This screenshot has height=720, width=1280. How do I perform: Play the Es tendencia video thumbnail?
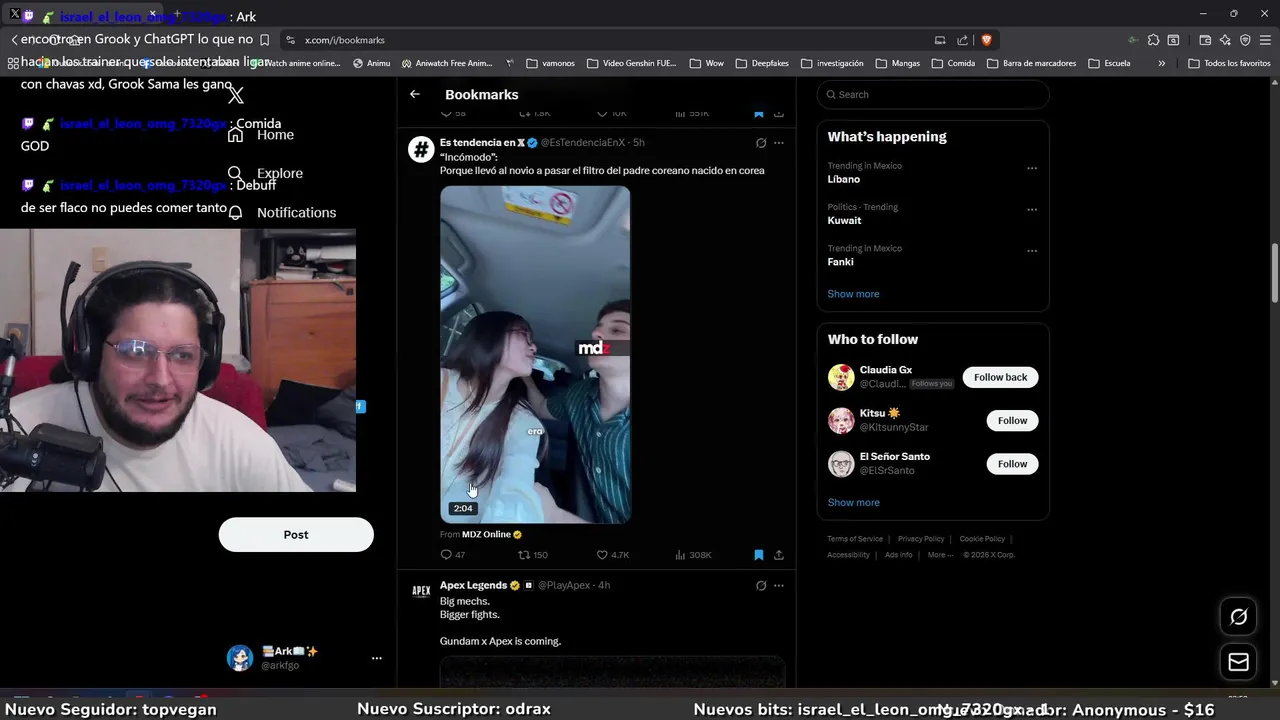point(535,354)
